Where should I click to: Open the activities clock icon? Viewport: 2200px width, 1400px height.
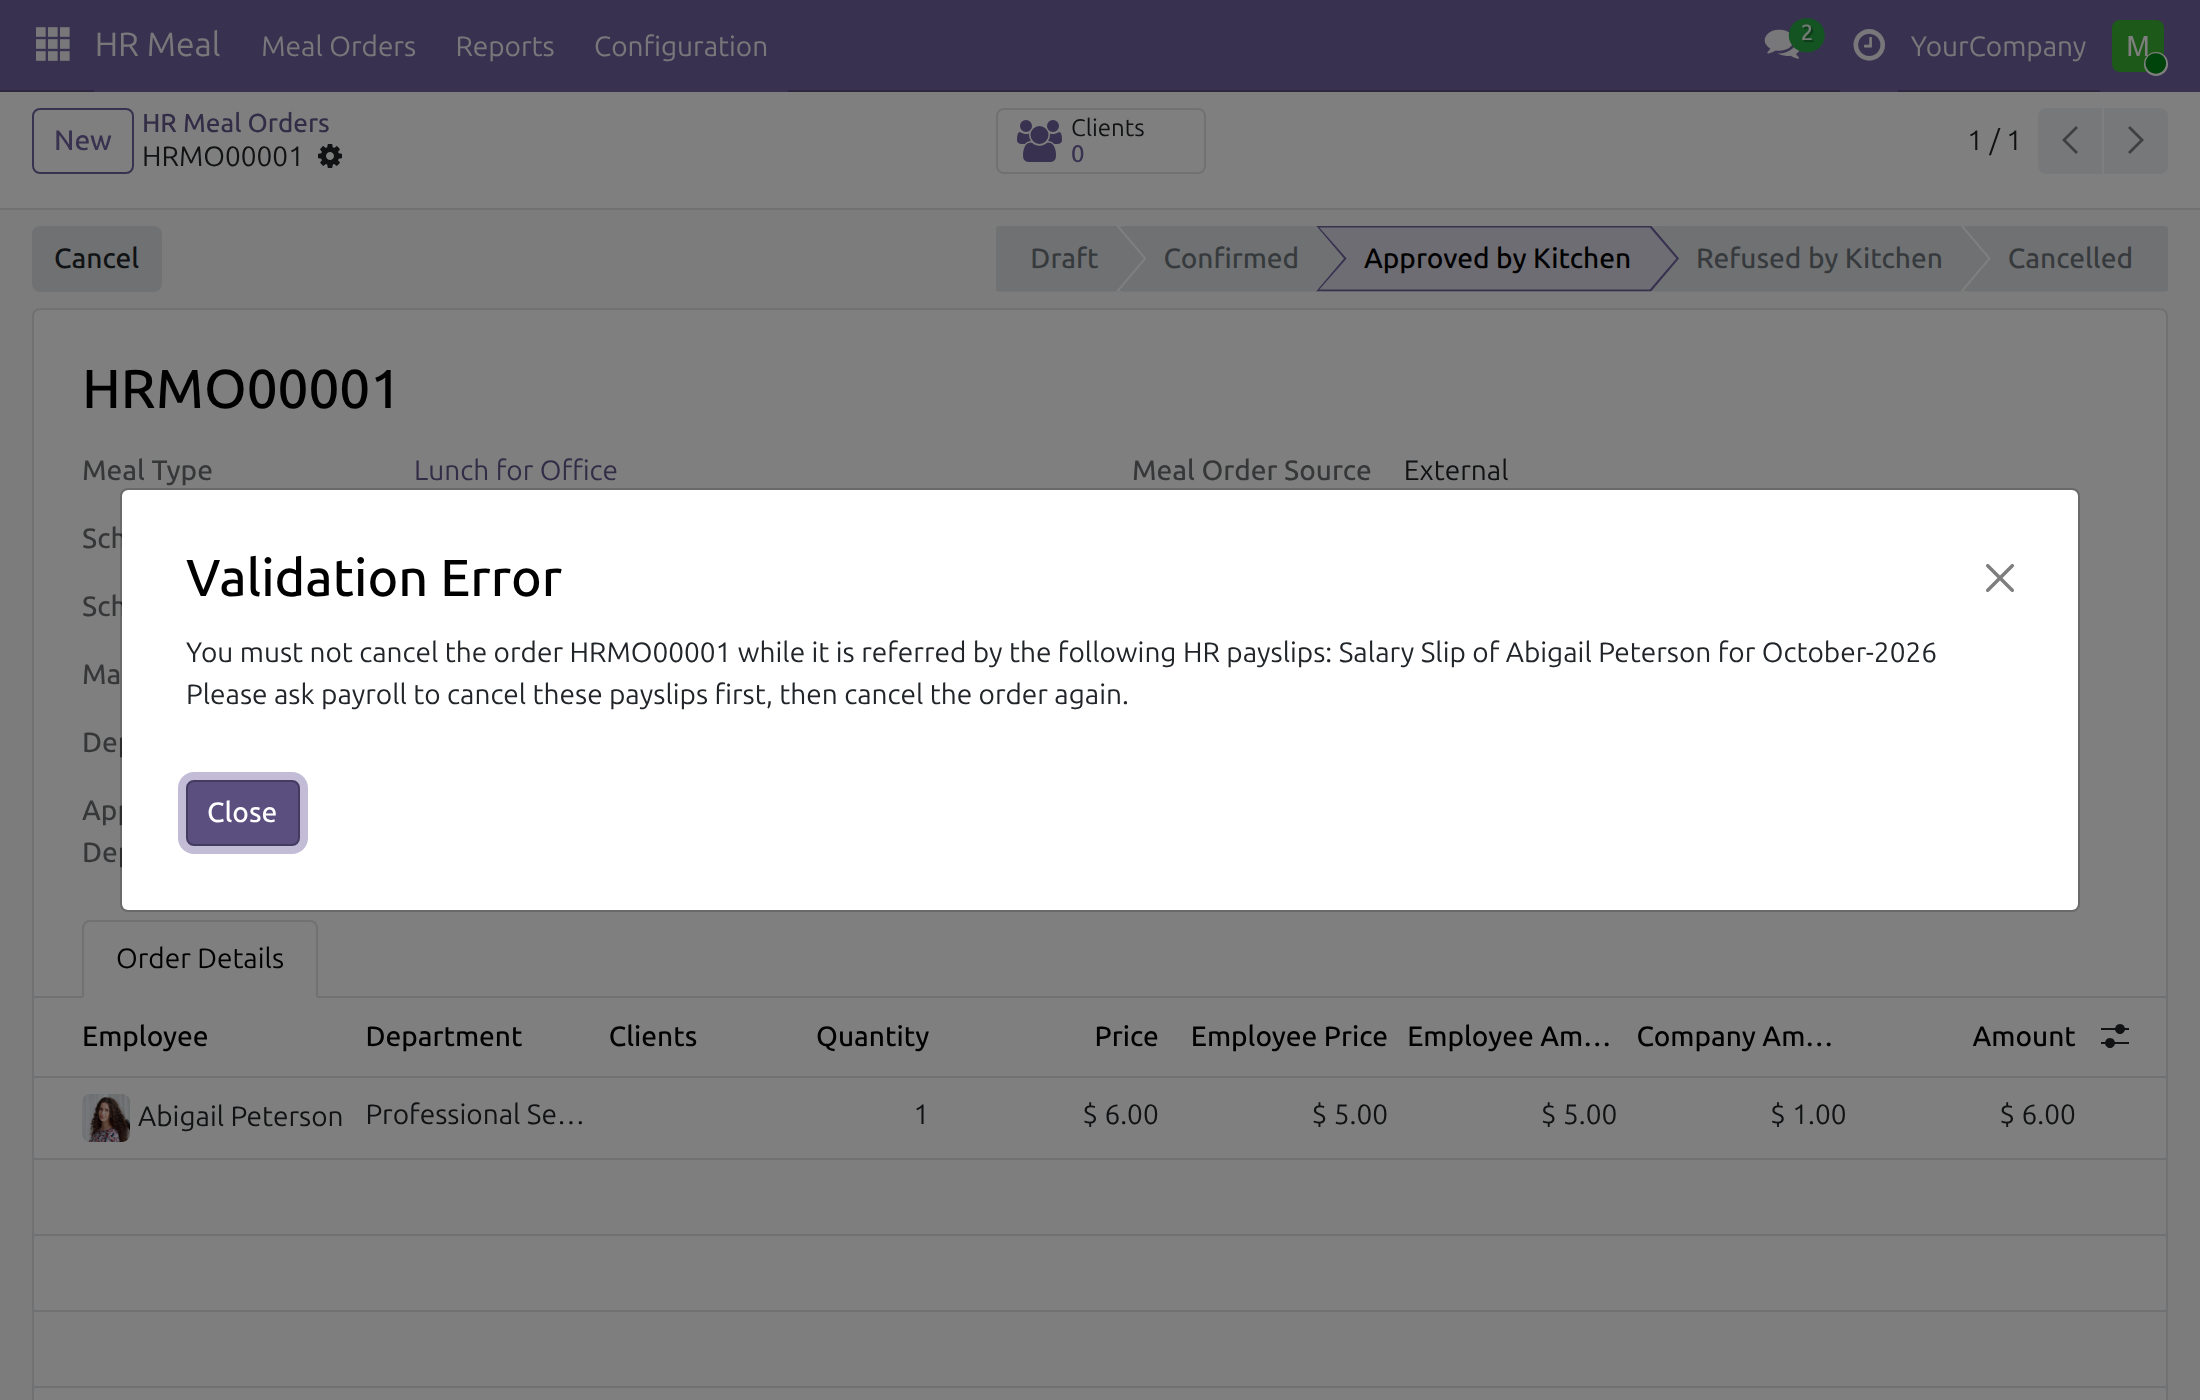pyautogui.click(x=1868, y=45)
